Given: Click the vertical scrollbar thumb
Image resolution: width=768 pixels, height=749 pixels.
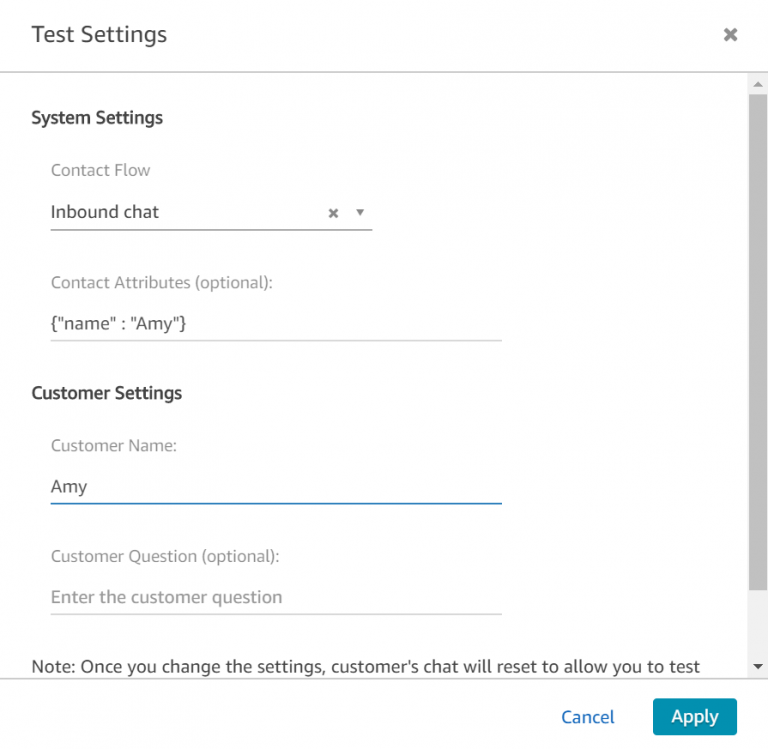Looking at the screenshot, I should (758, 340).
